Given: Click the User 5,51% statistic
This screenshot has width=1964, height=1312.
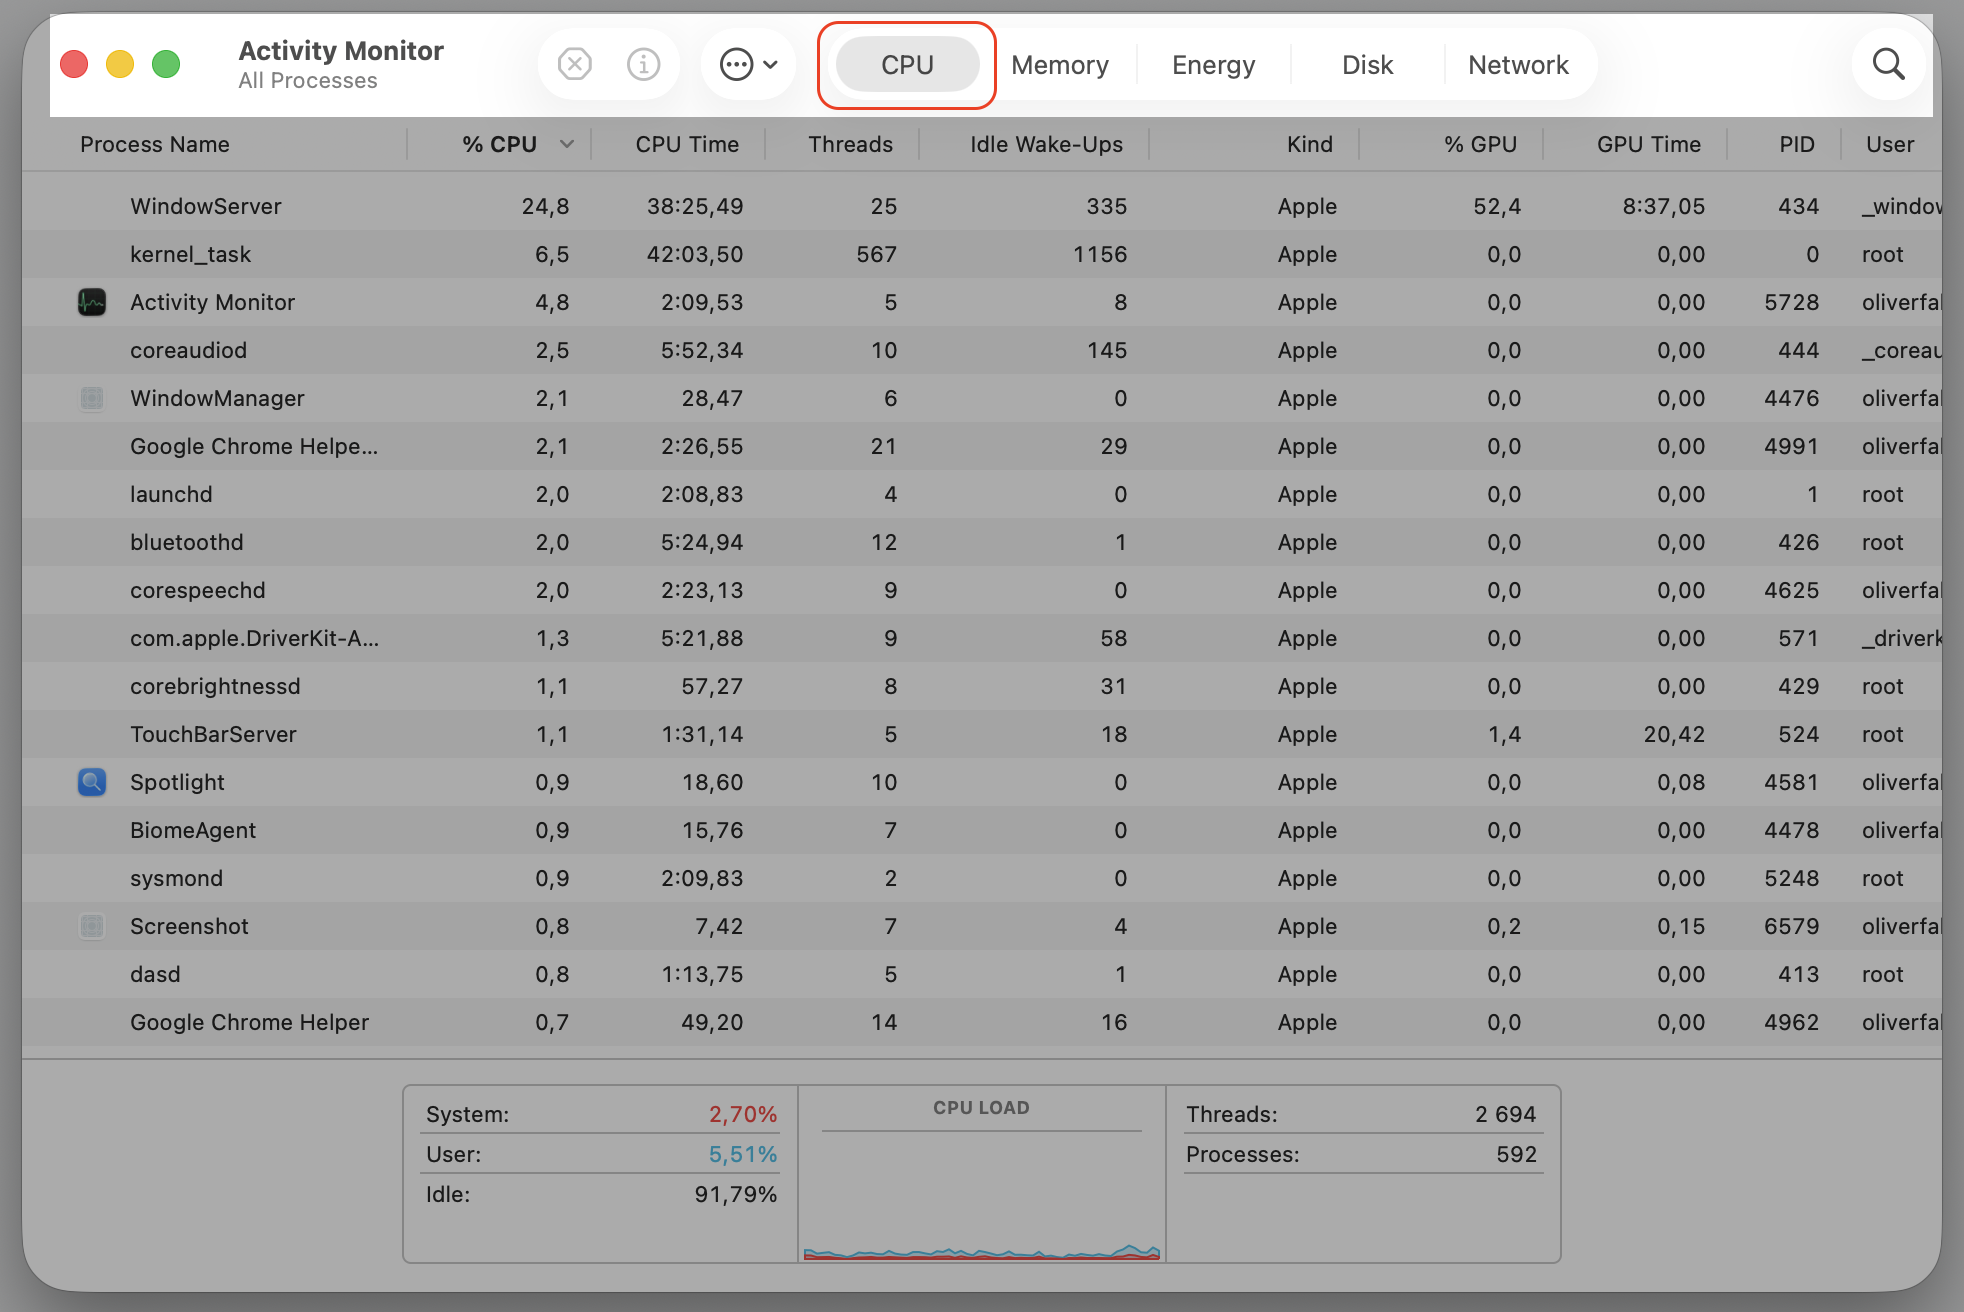Looking at the screenshot, I should 601,1154.
